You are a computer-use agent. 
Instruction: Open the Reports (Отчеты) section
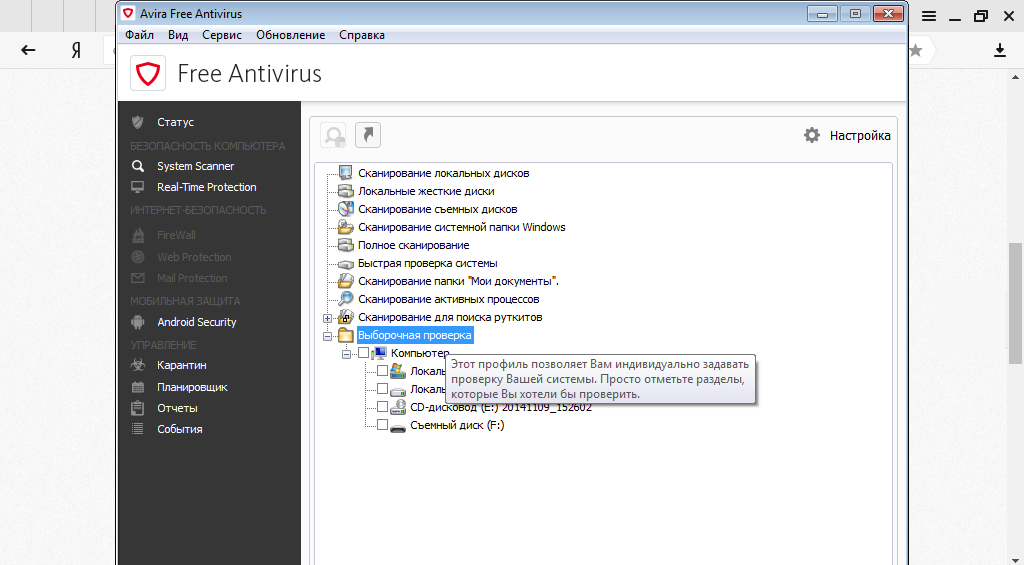[x=177, y=408]
